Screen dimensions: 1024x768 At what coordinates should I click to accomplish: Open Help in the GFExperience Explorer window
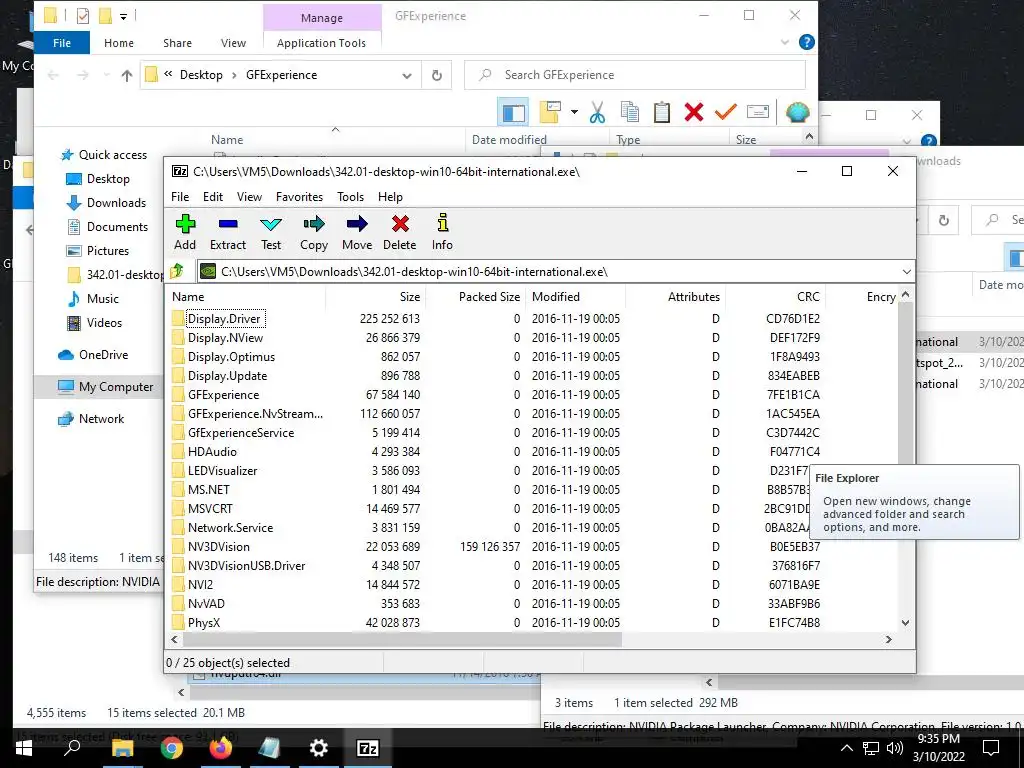click(x=807, y=42)
